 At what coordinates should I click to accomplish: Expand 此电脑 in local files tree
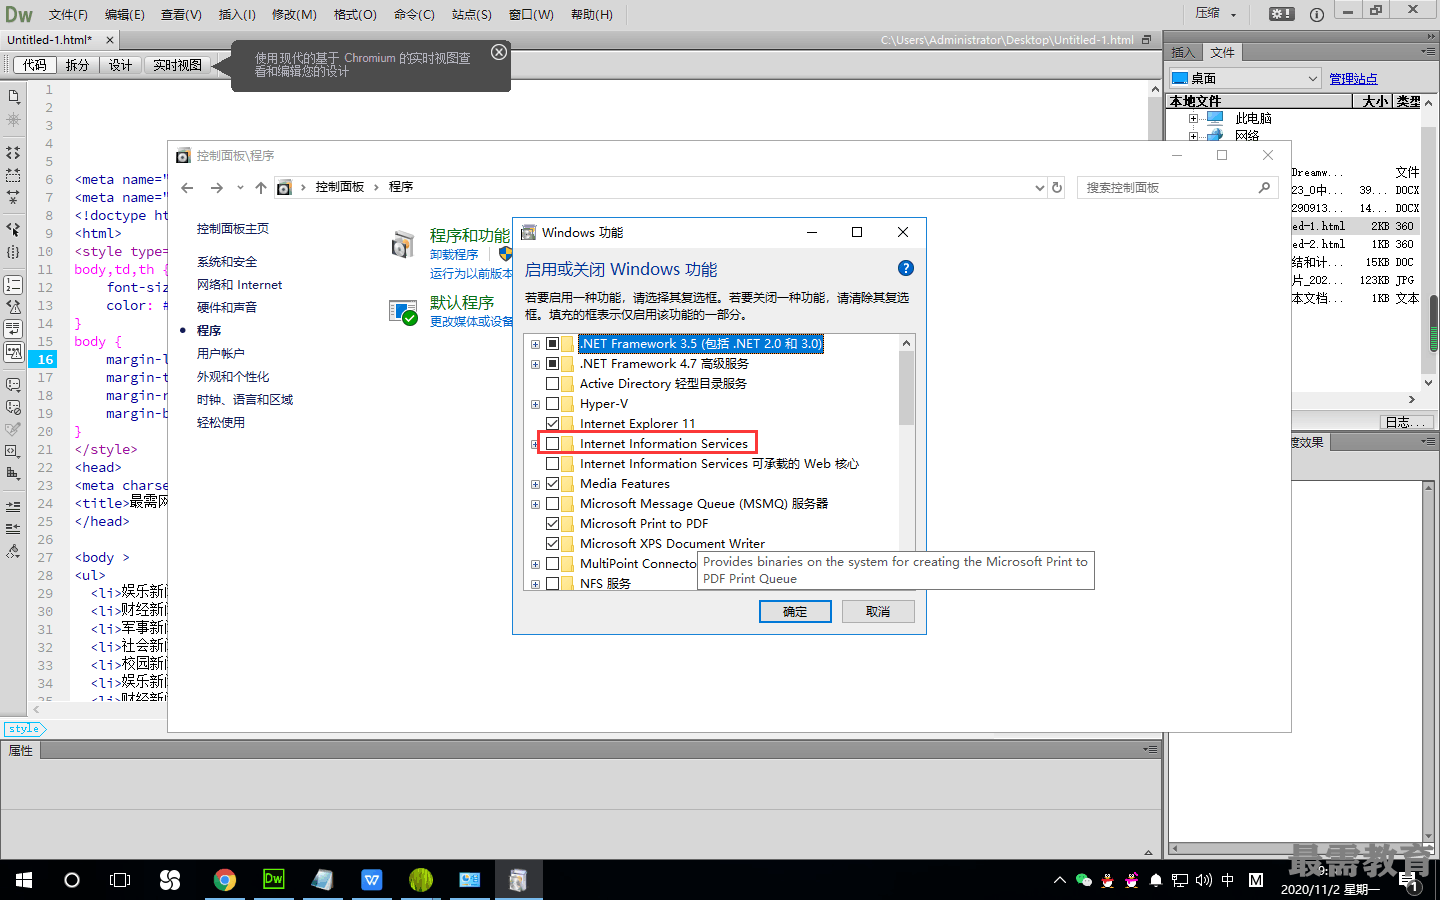coord(1193,118)
